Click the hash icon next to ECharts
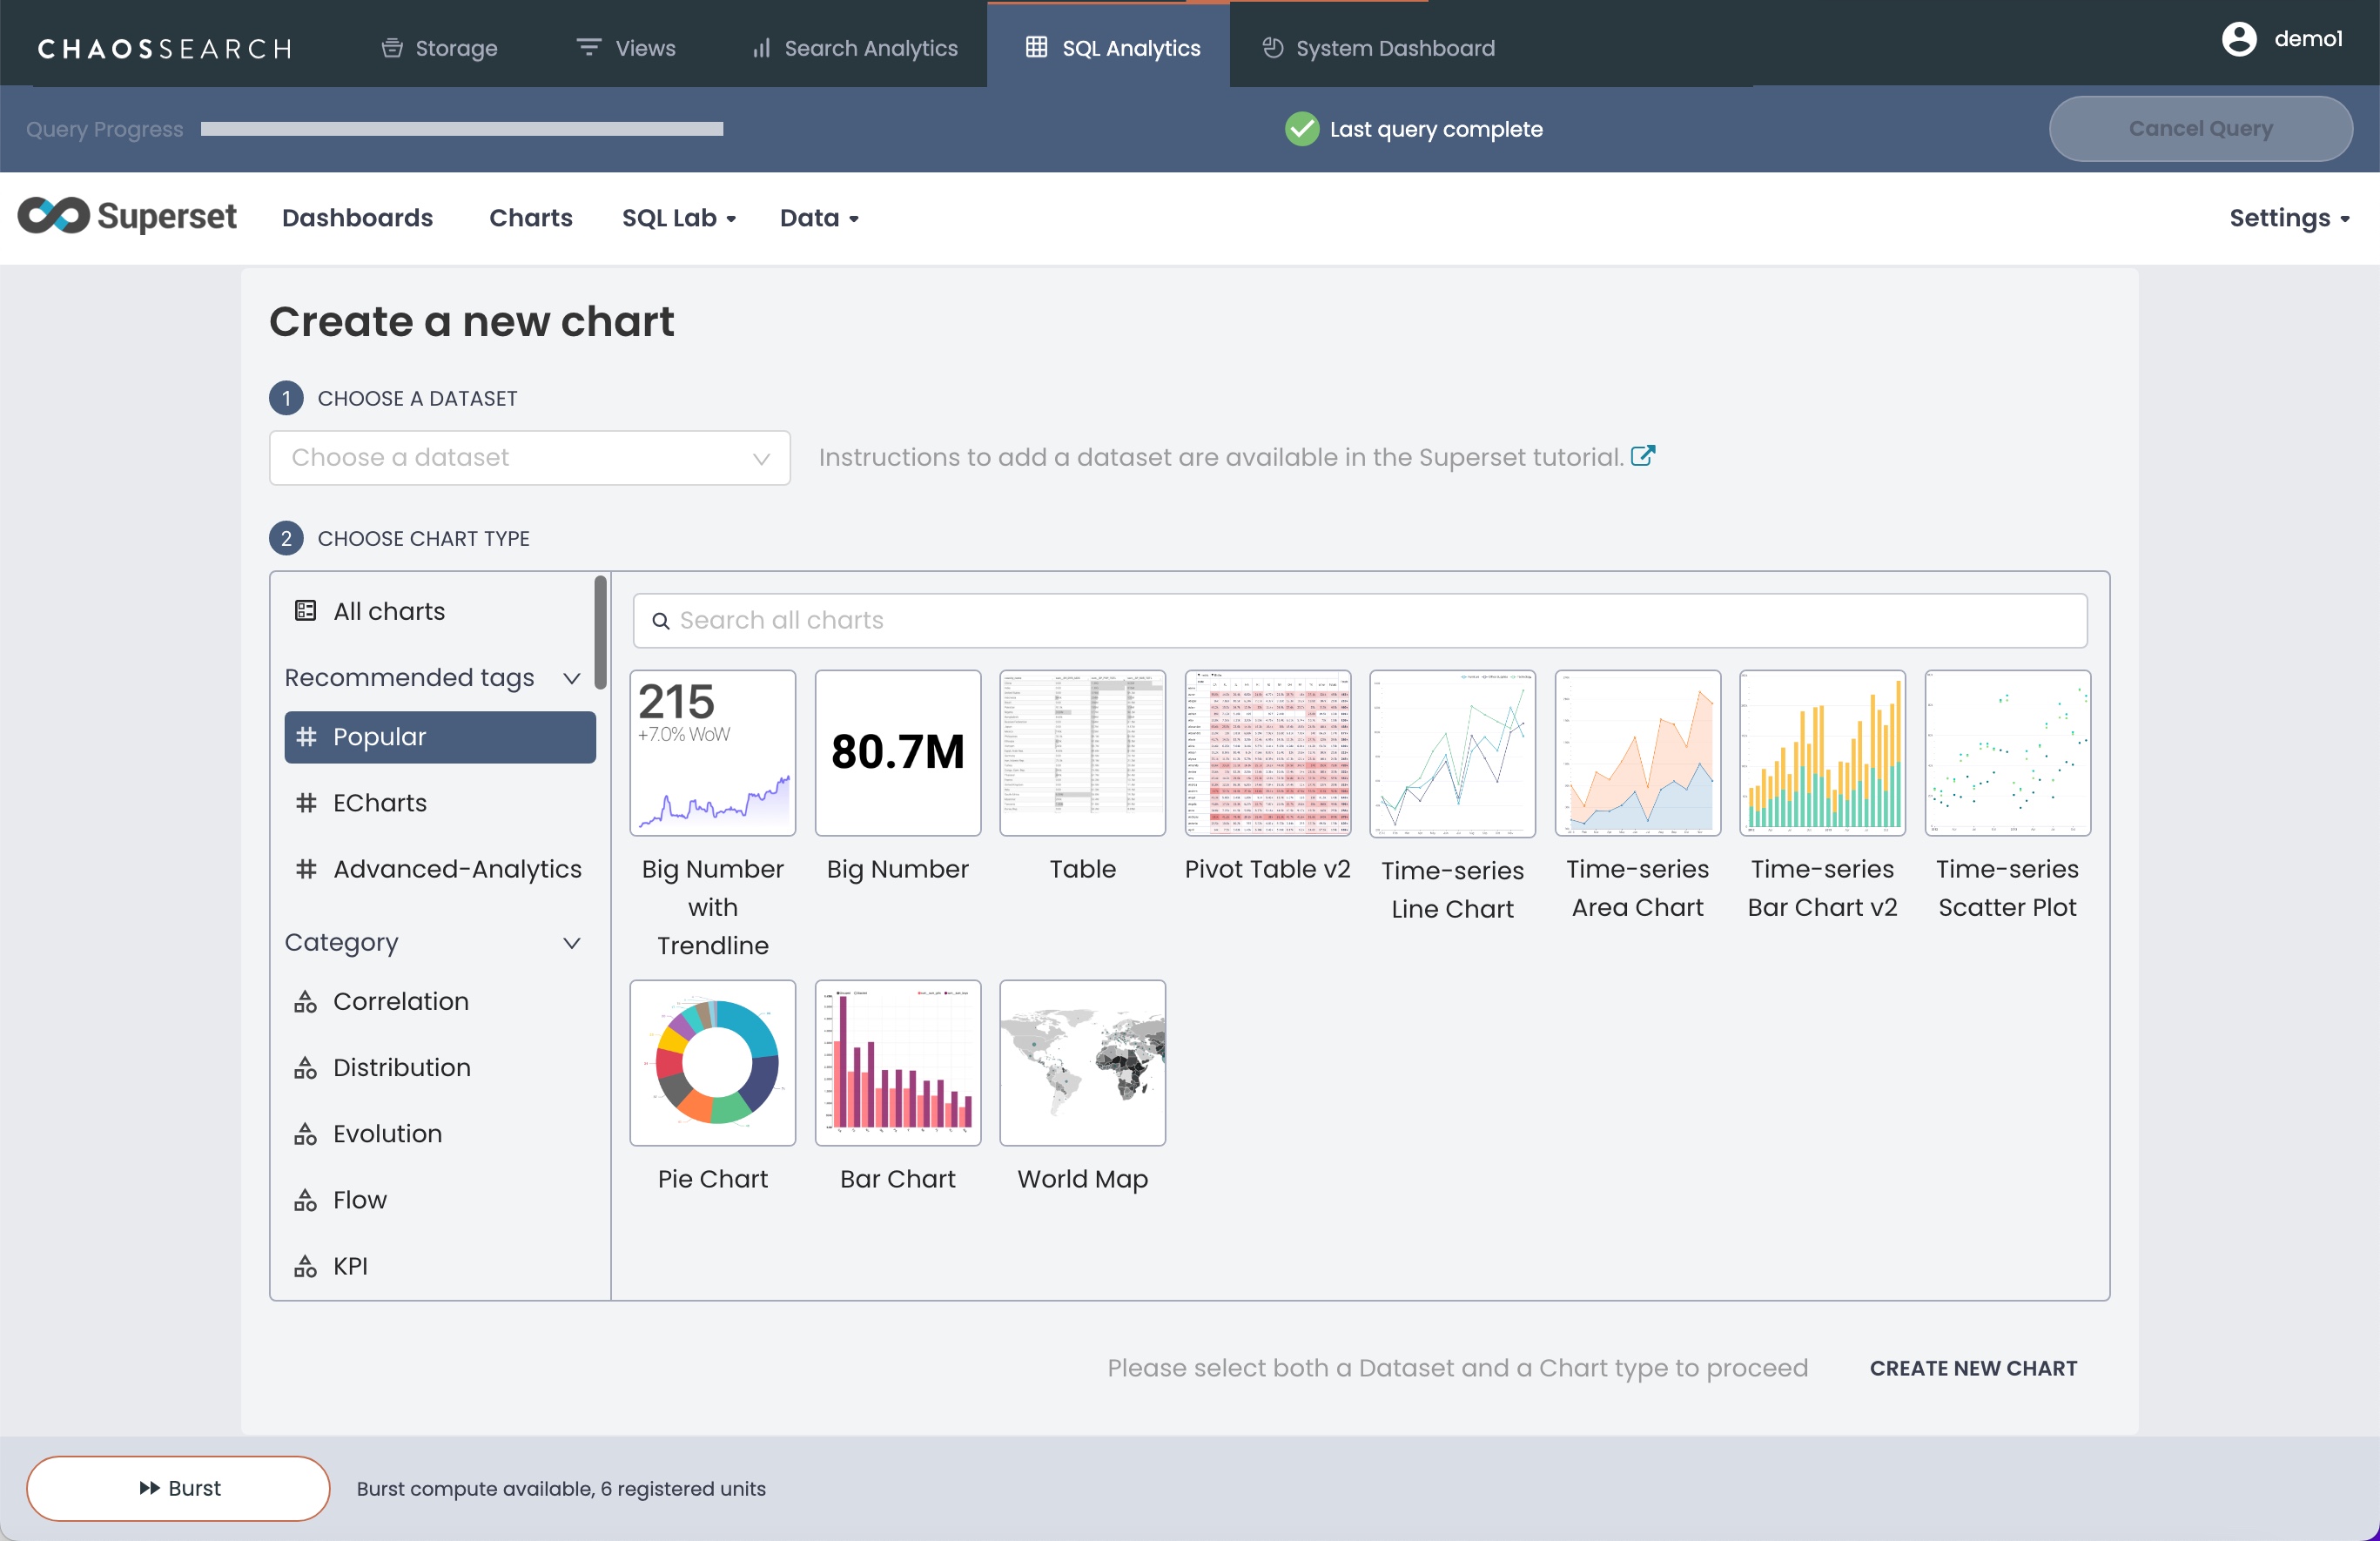The height and width of the screenshot is (1541, 2380). [306, 803]
